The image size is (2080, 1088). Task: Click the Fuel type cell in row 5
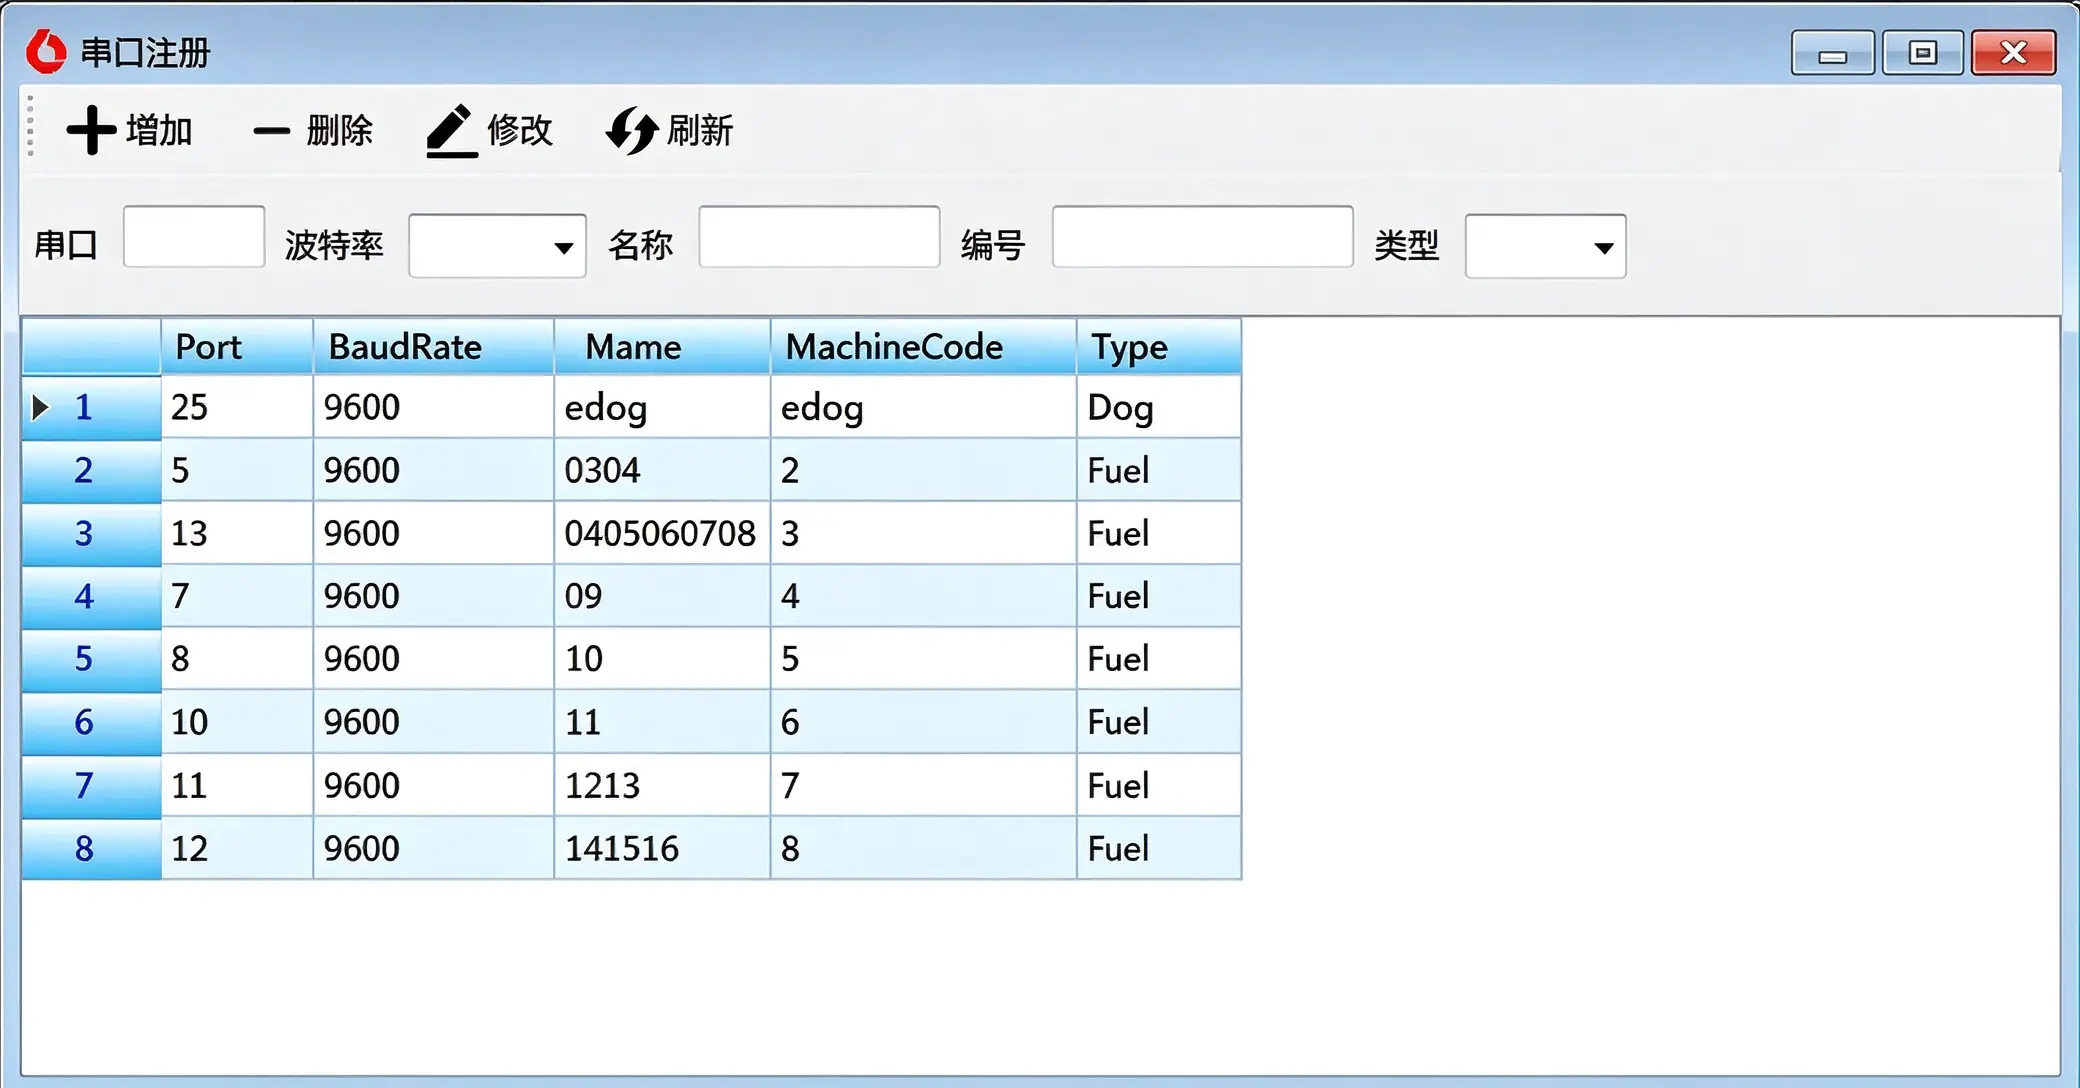coord(1159,659)
